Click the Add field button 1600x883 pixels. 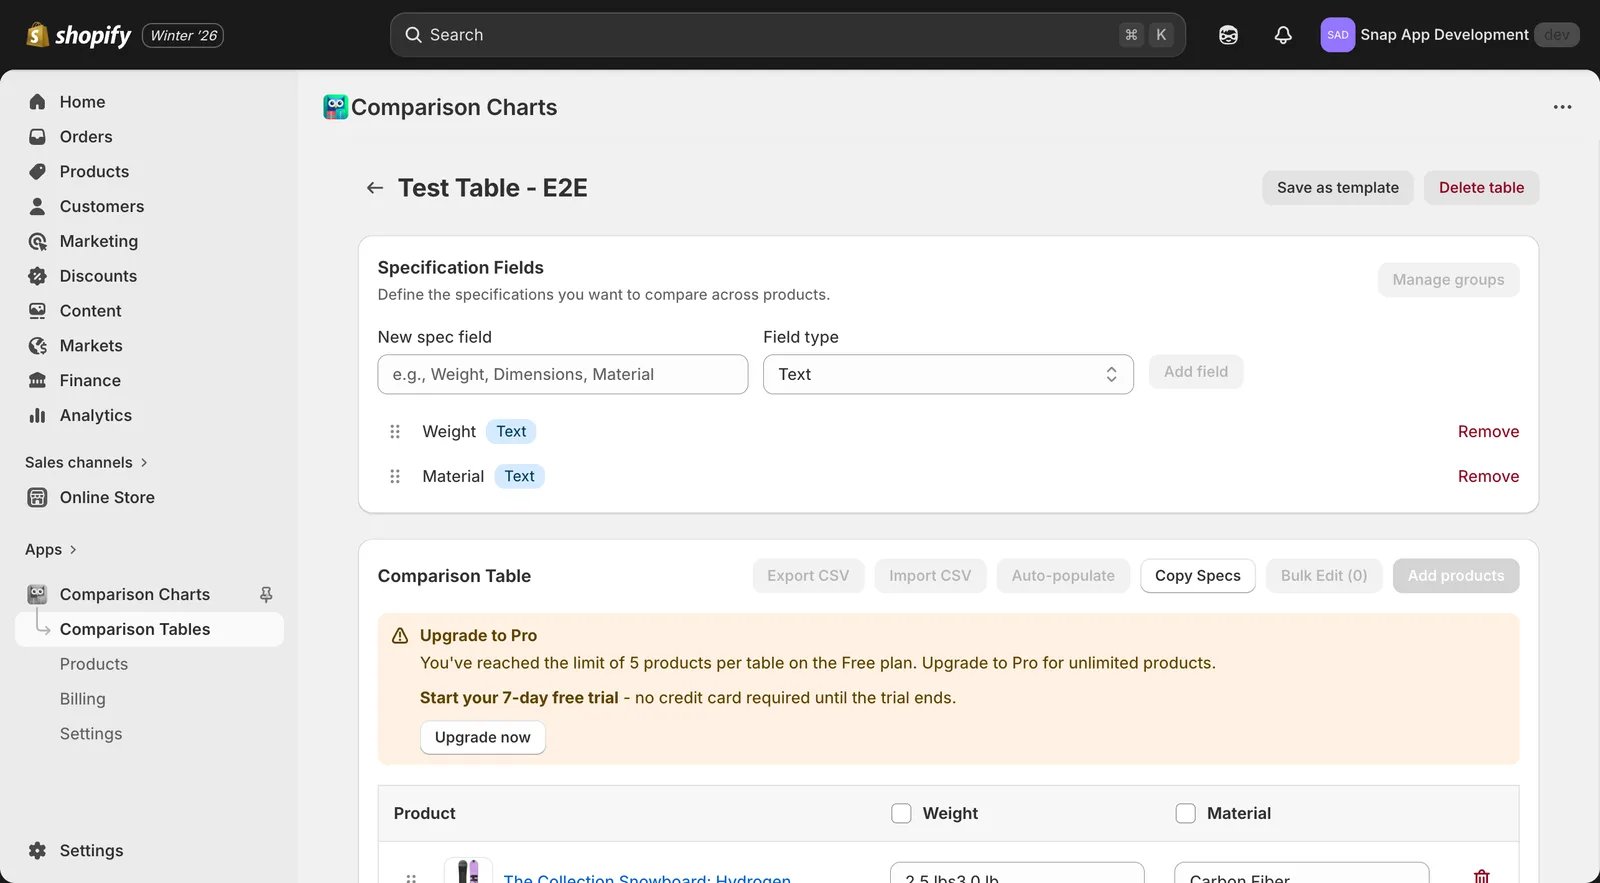1196,372
